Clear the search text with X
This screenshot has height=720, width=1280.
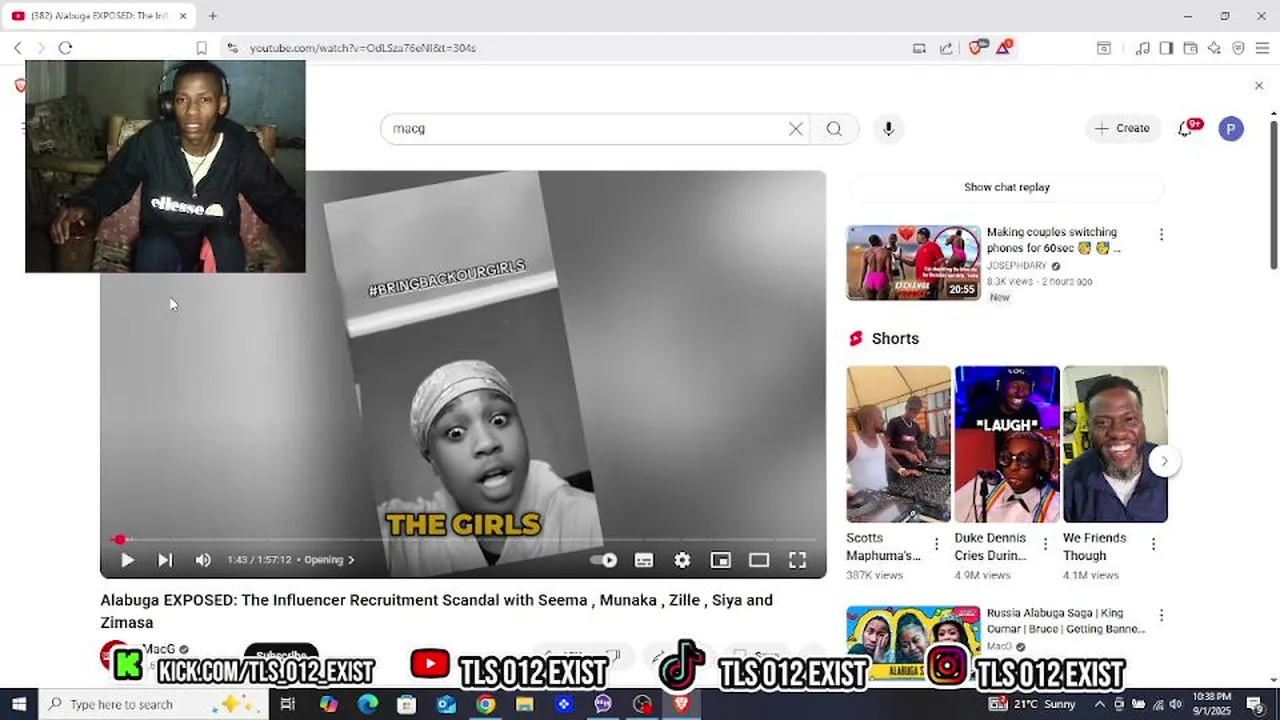point(795,128)
